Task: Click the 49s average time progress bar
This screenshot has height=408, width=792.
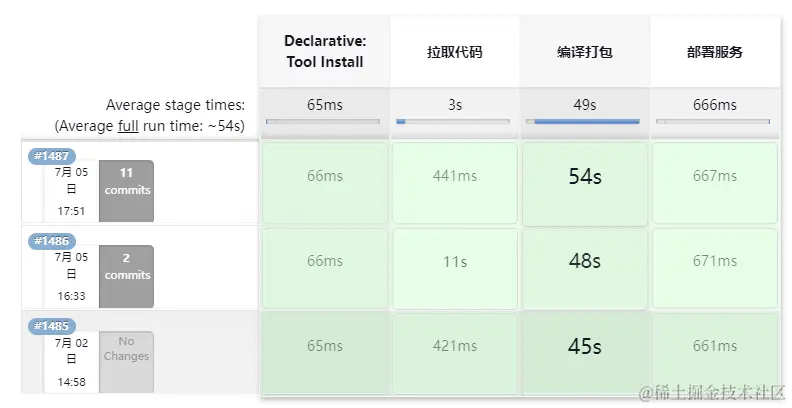Action: pyautogui.click(x=586, y=121)
